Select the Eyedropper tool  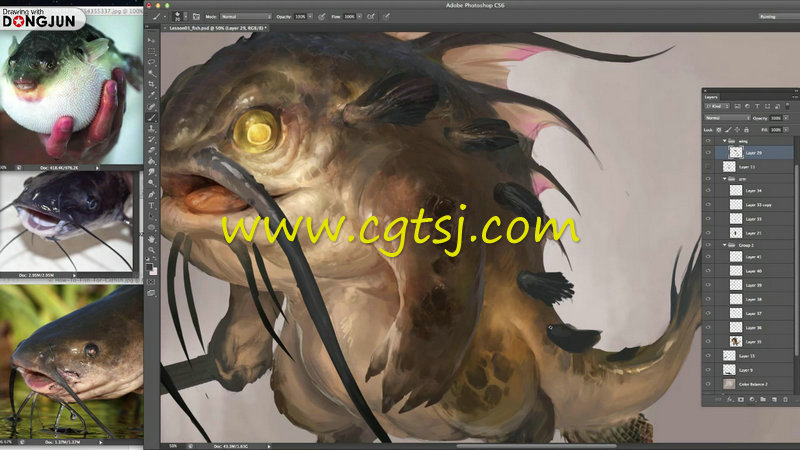[152, 95]
